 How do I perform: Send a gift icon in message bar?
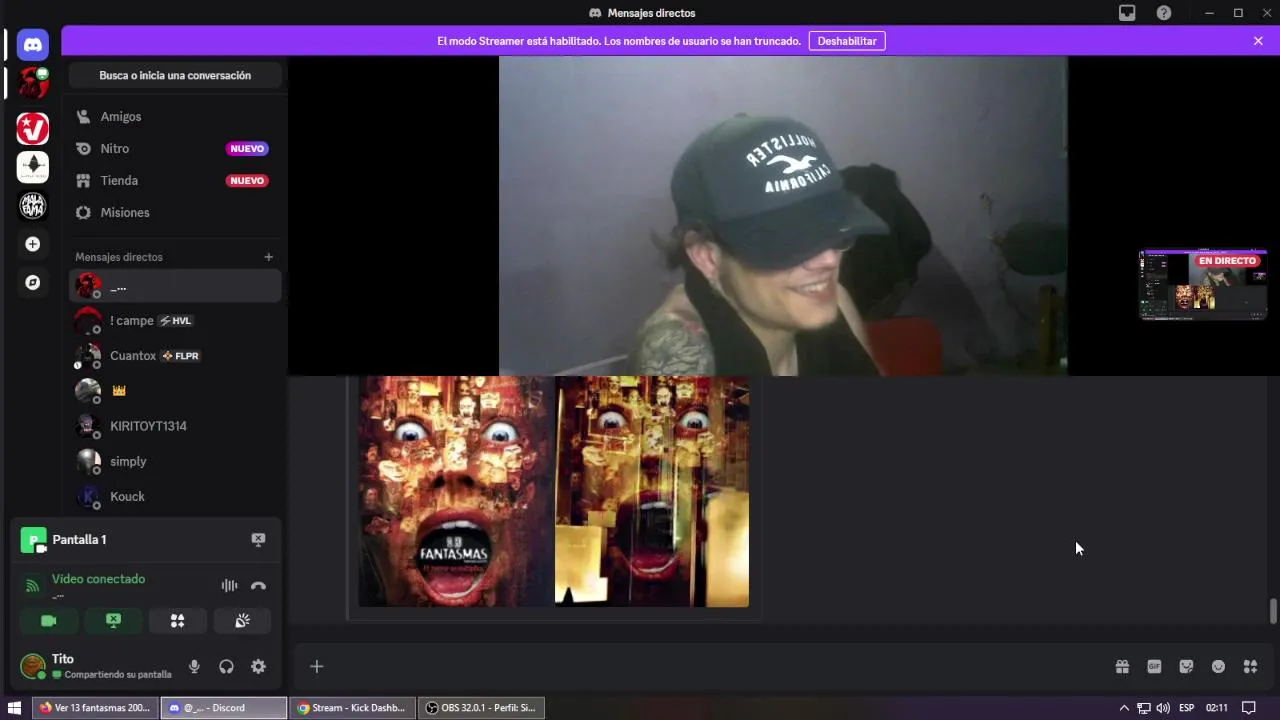1122,667
